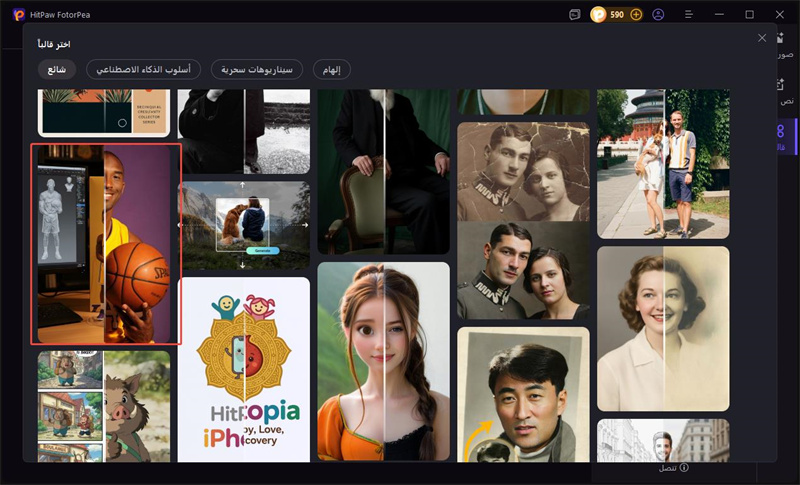Pick the seated man with chair template

click(x=384, y=172)
